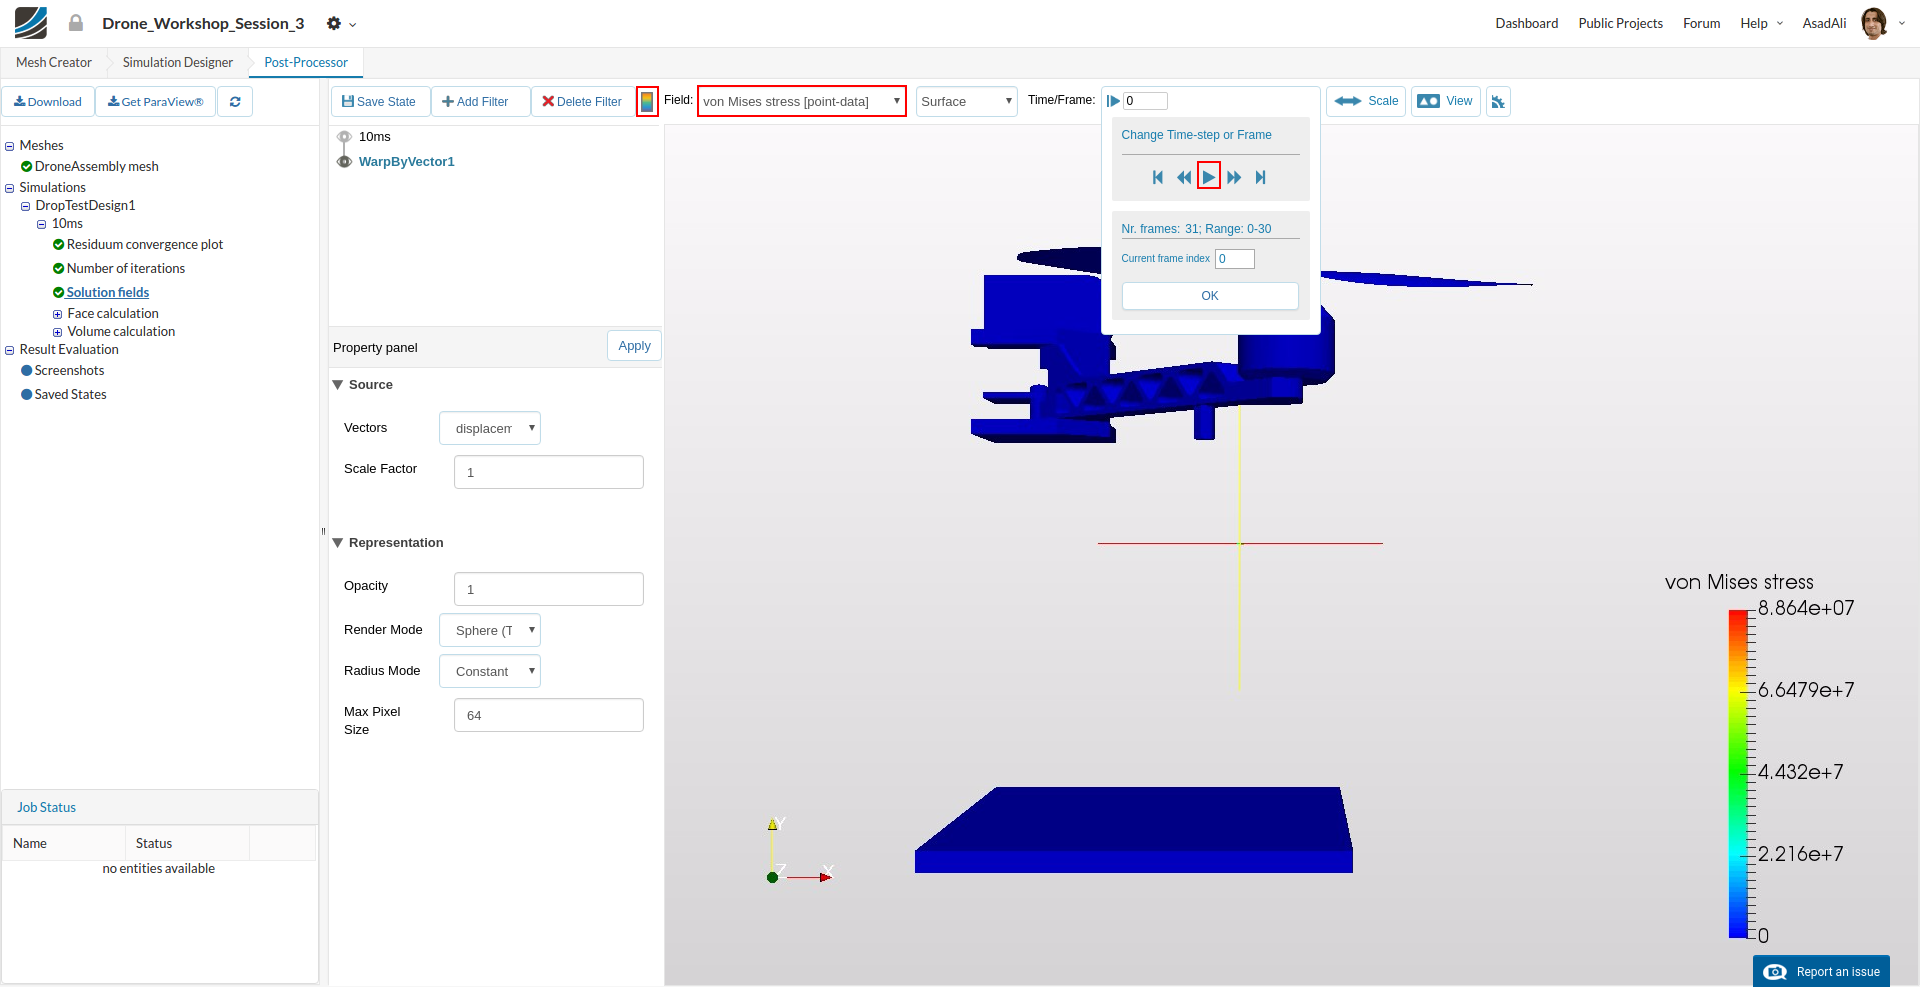Click the Scale Factor input field
Image resolution: width=1920 pixels, height=987 pixels.
(549, 472)
